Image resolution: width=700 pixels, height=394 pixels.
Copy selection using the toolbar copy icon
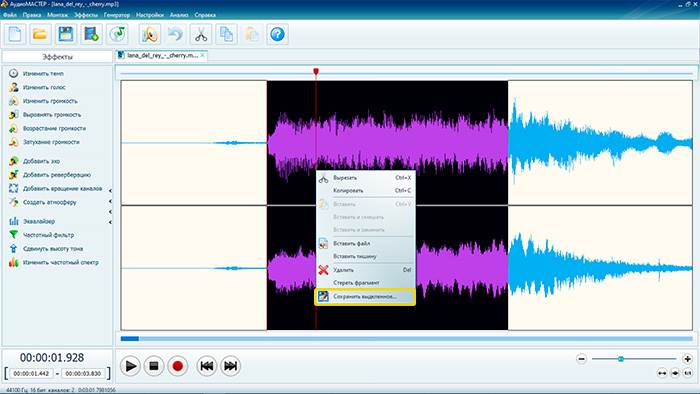[x=226, y=34]
